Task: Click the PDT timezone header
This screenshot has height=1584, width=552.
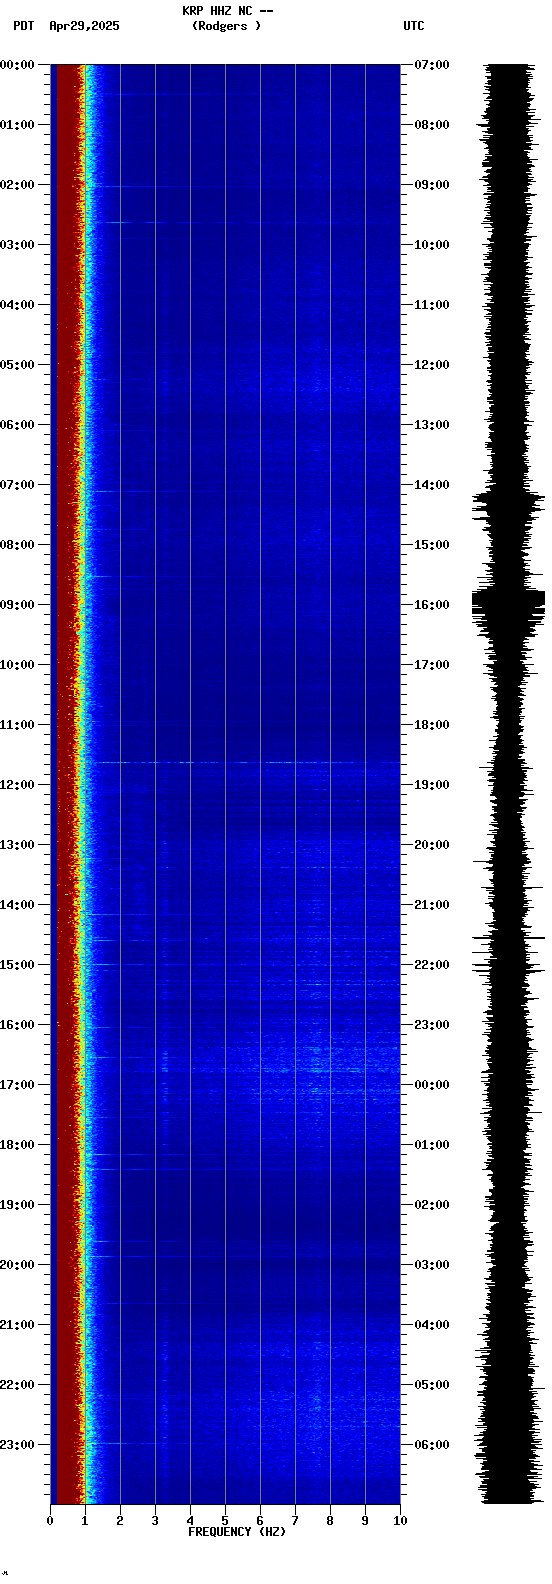Action: pyautogui.click(x=23, y=26)
